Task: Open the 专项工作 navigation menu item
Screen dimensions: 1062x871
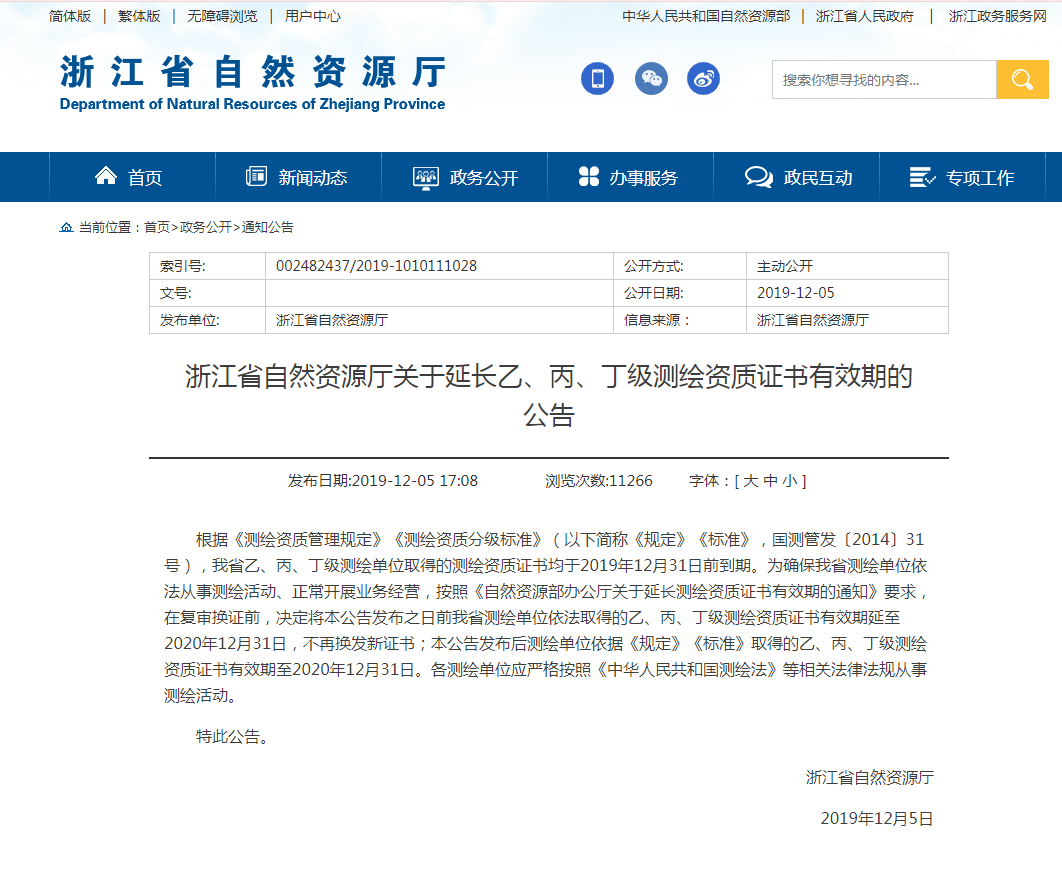Action: pyautogui.click(x=962, y=177)
